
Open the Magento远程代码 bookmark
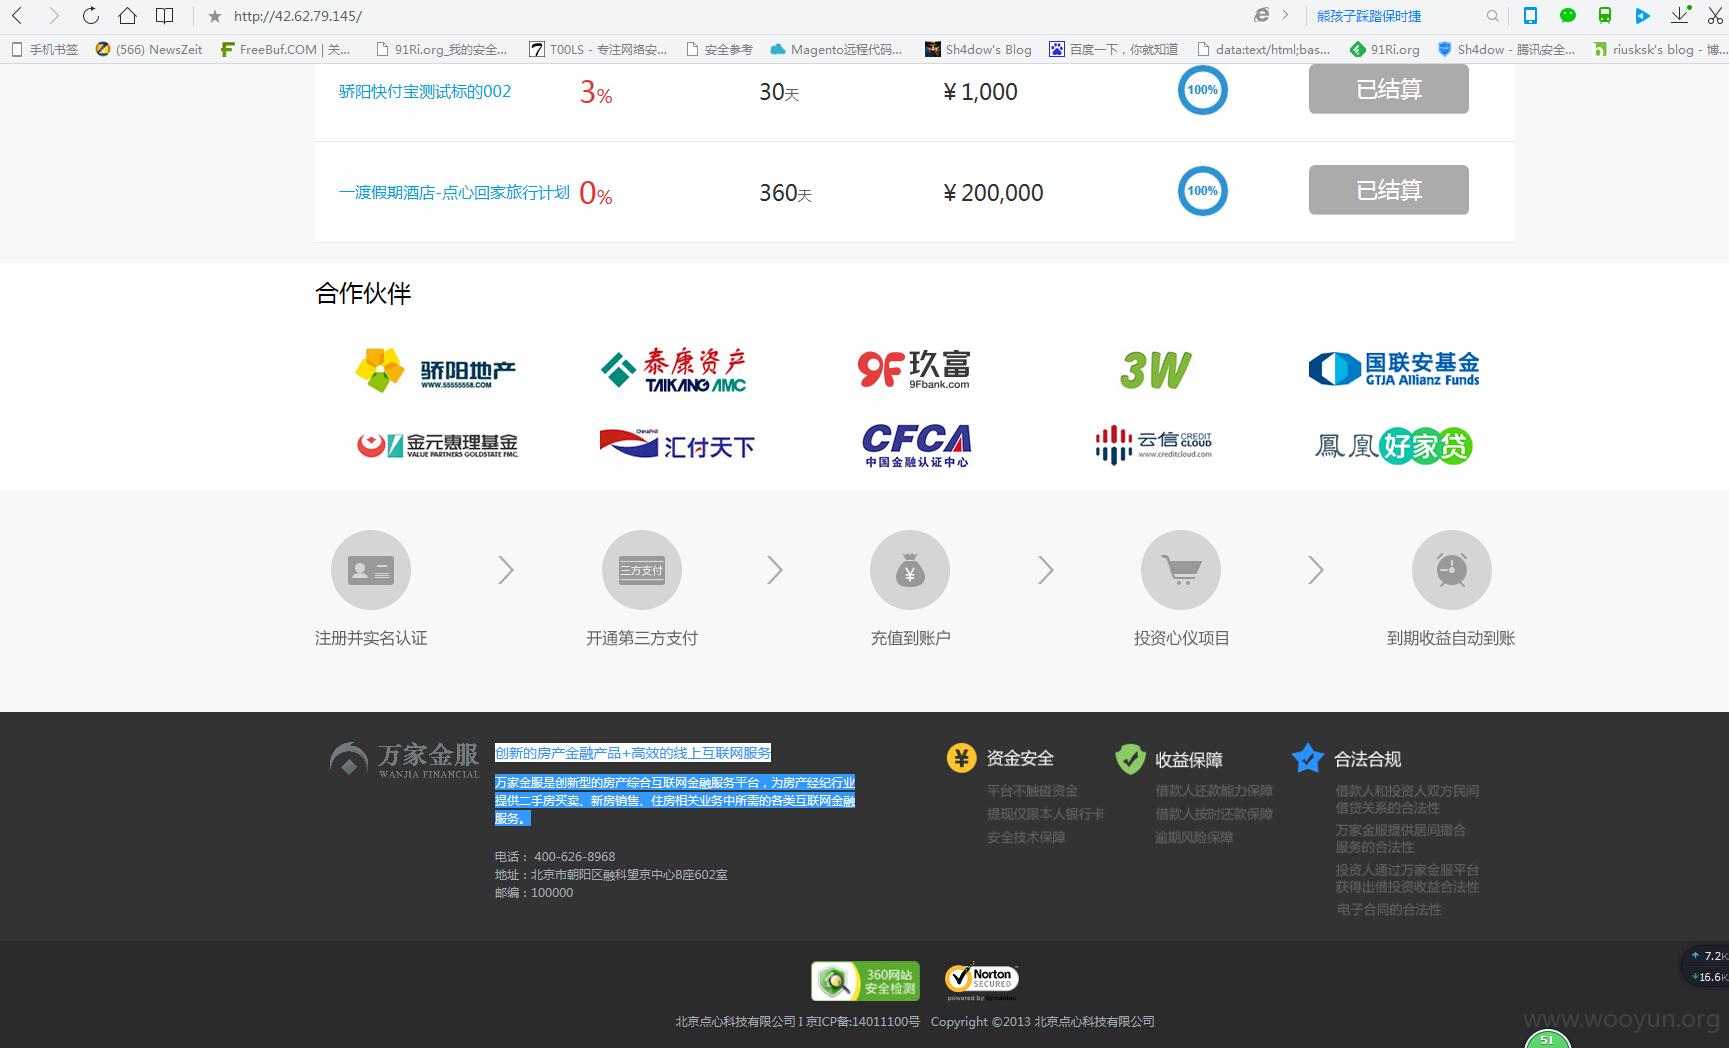pos(836,49)
